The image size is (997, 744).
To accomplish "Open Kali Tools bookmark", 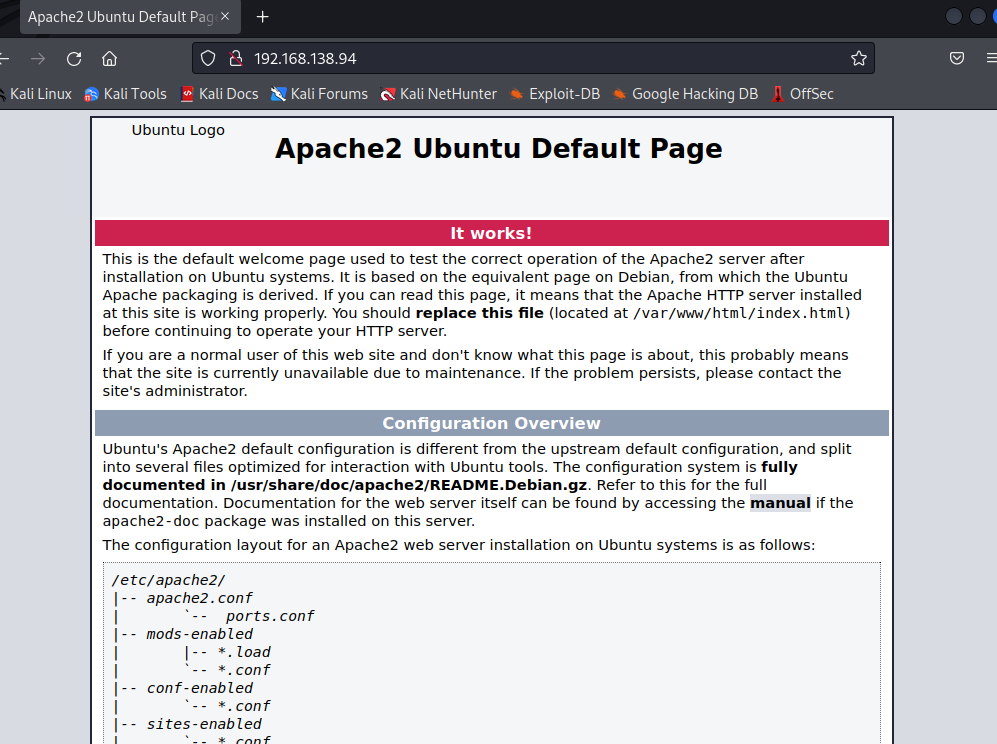I will click(x=125, y=94).
